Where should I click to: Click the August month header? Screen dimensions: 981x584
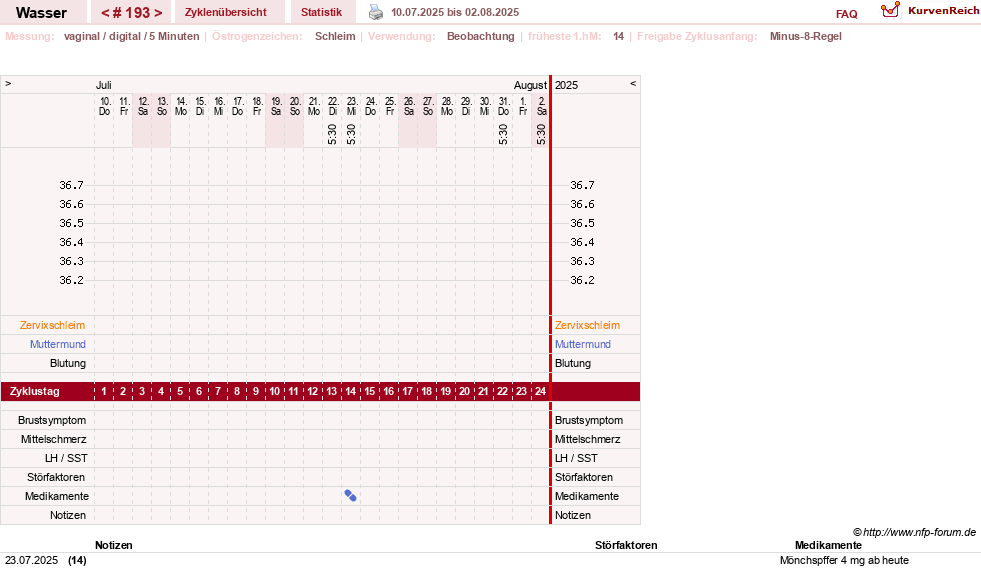(x=530, y=85)
